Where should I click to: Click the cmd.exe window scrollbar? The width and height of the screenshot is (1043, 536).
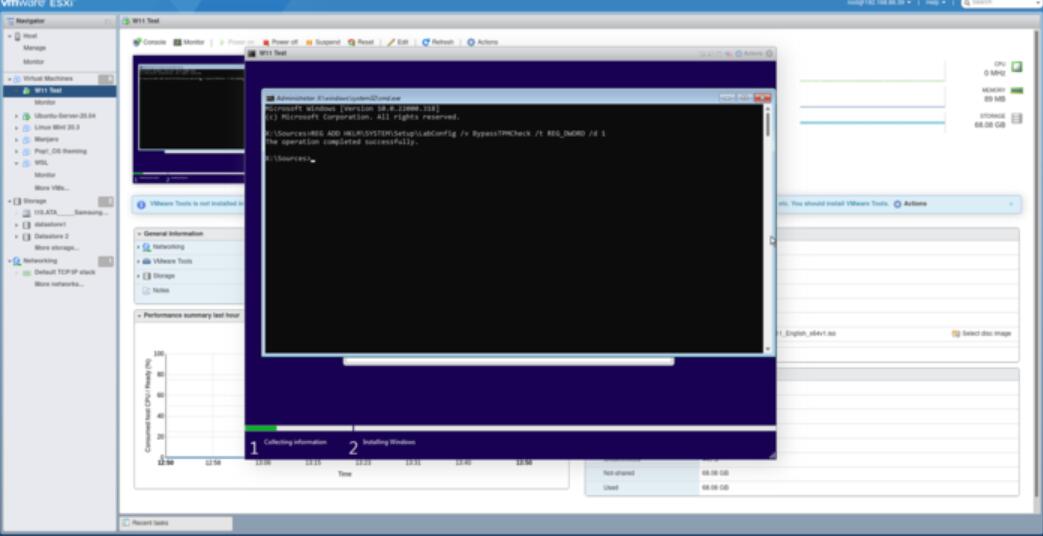[x=768, y=228]
